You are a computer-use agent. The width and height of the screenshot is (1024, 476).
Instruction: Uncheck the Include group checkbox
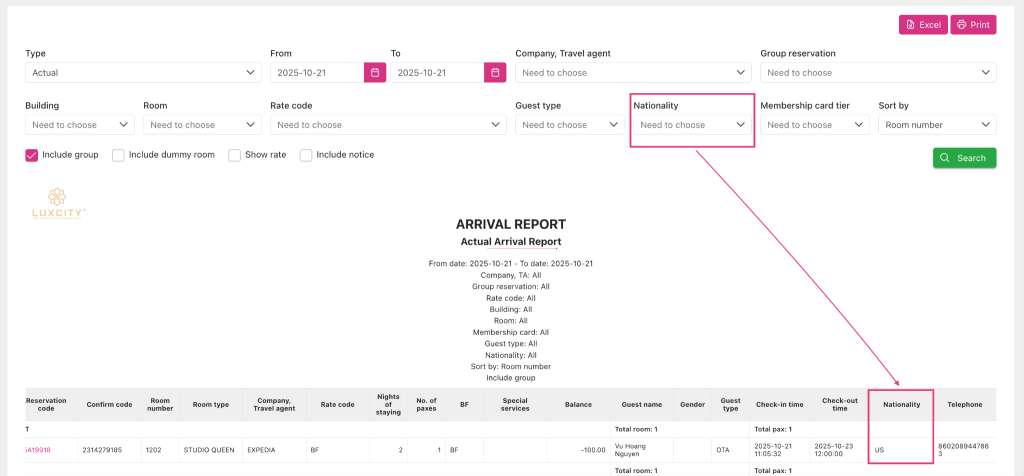[32, 155]
